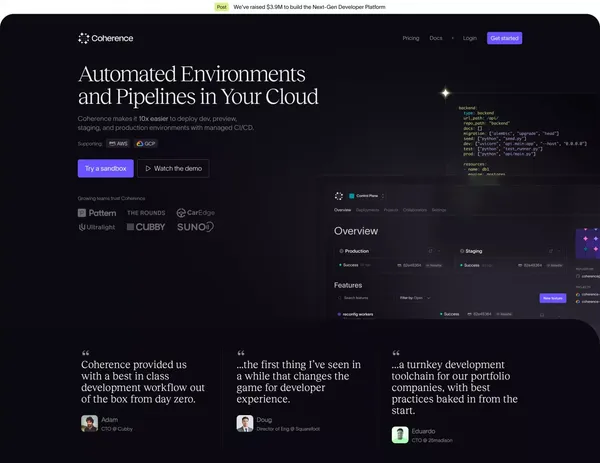The image size is (600, 463).
Task: Open Staging environment external link icon
Action: (551, 251)
